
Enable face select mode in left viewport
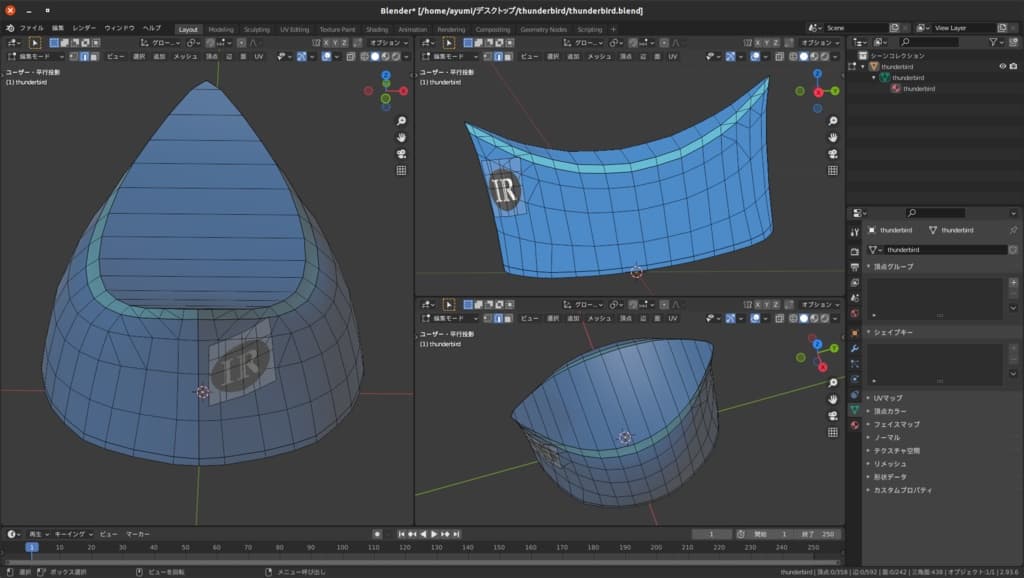click(x=93, y=57)
